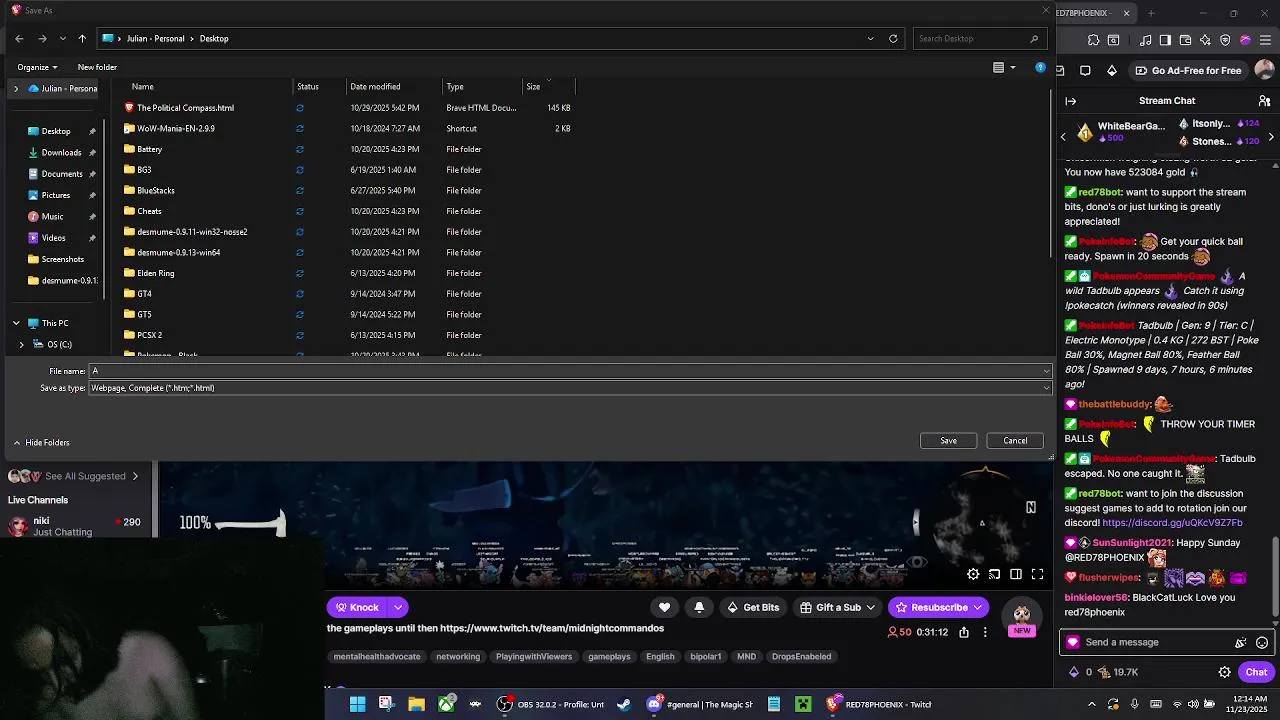The height and width of the screenshot is (720, 1280).
Task: Share the stream via share icon
Action: (x=964, y=632)
